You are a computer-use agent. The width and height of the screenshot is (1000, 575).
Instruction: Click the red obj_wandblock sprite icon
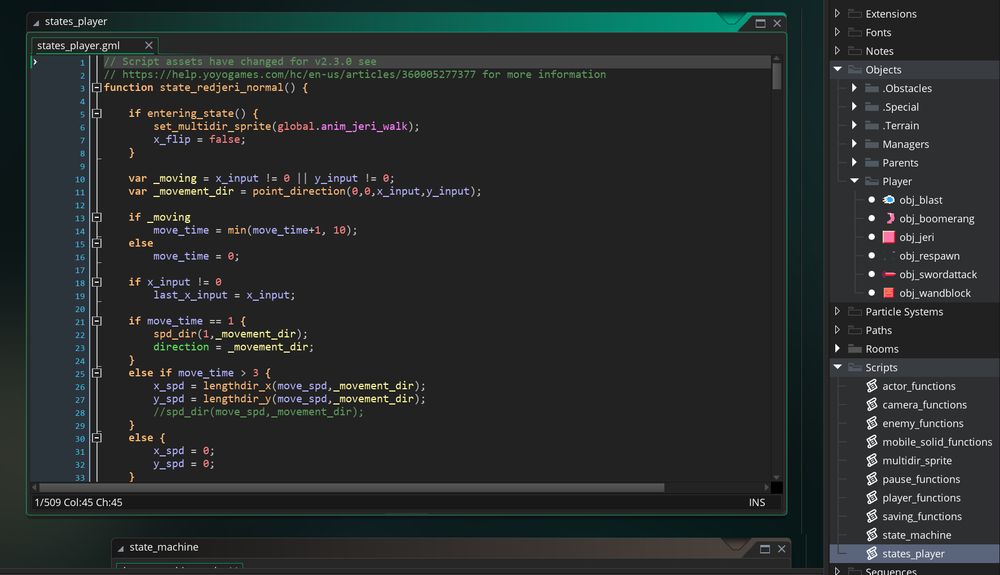click(888, 293)
